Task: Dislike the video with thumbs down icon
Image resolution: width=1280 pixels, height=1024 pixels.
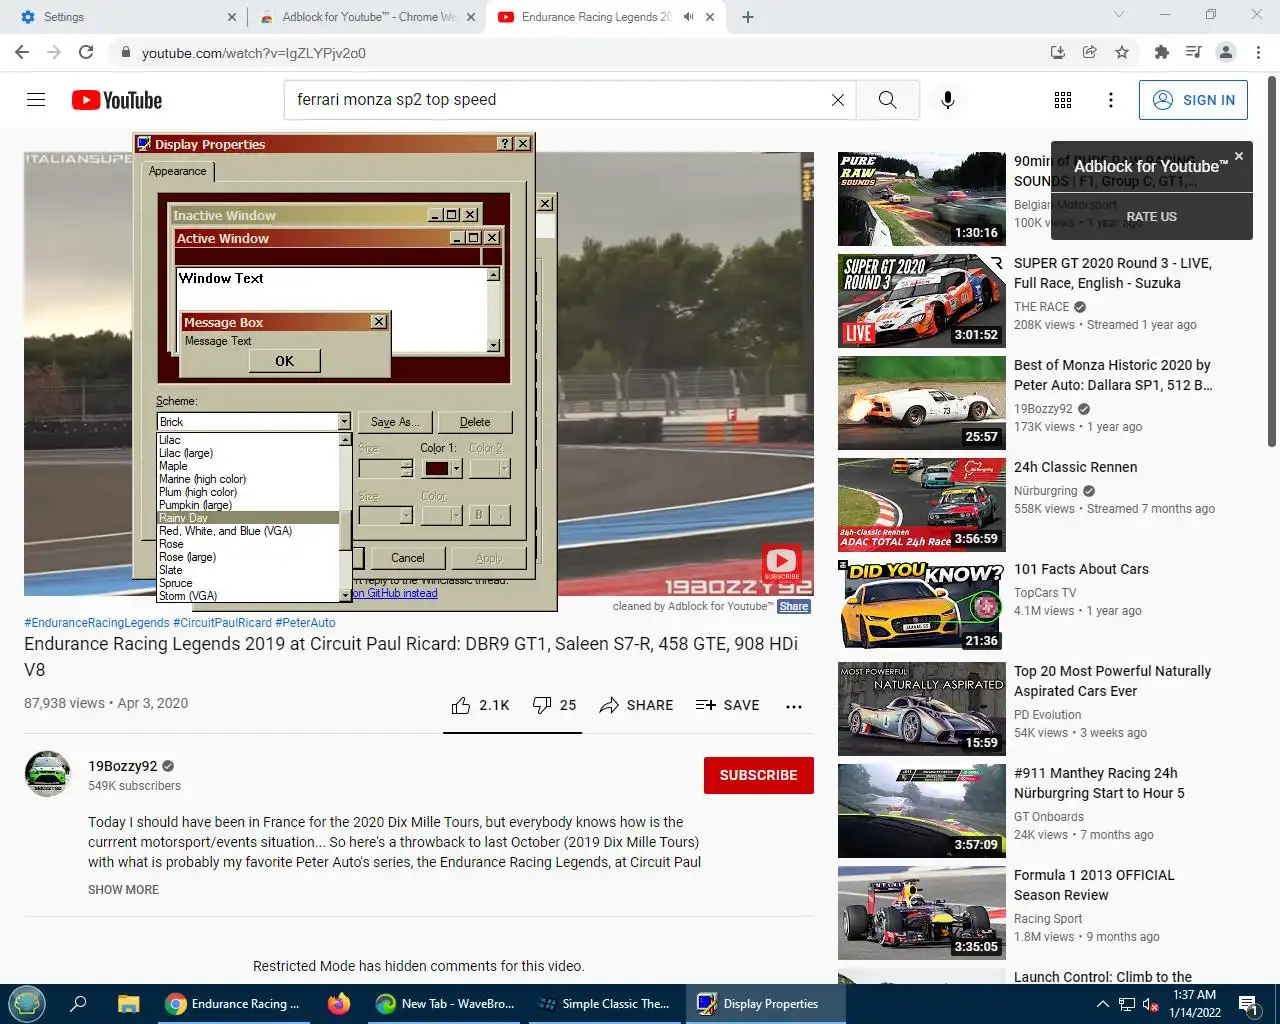Action: [x=542, y=705]
